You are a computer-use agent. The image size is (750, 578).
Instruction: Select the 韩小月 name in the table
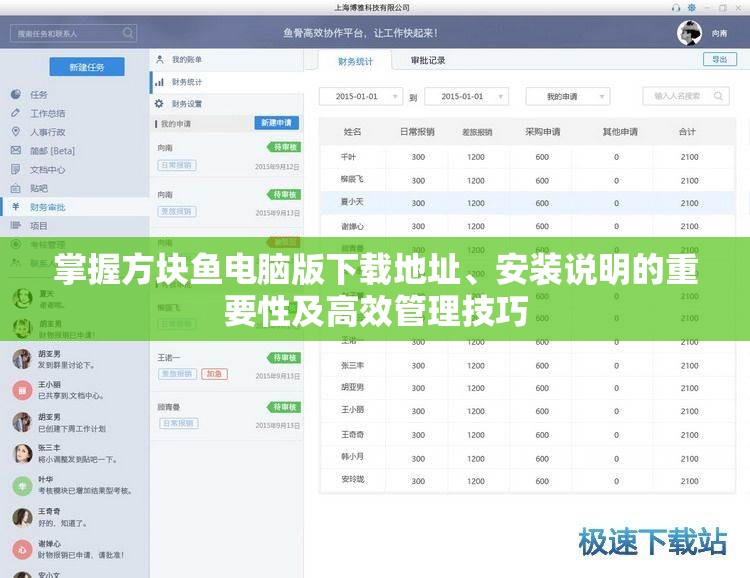(x=352, y=456)
